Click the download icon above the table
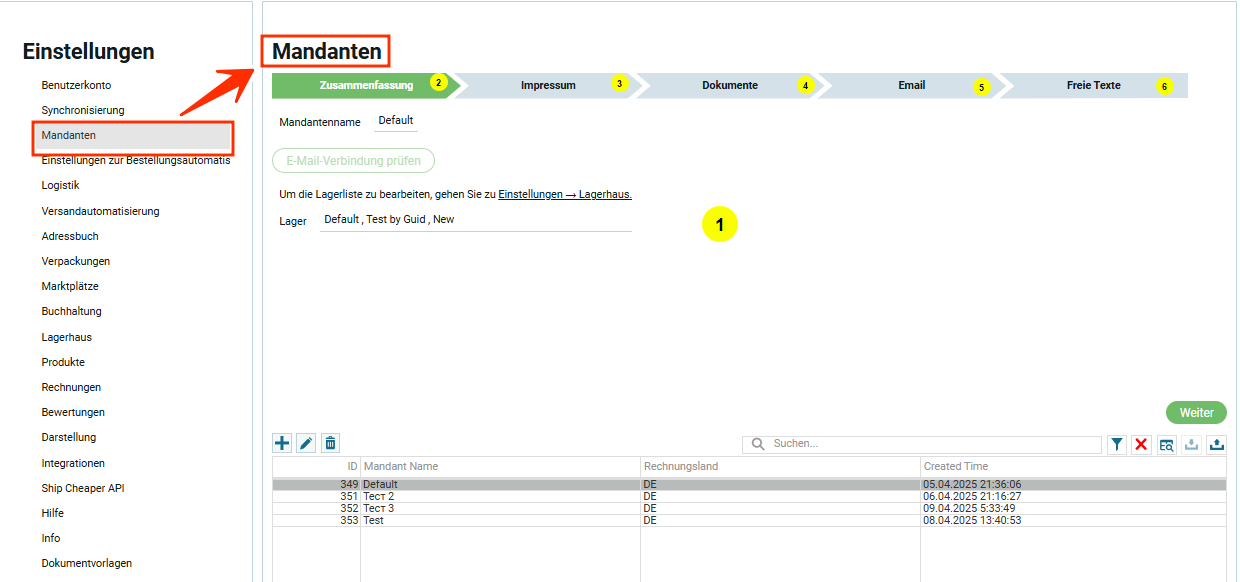This screenshot has width=1240, height=582. pyautogui.click(x=1191, y=444)
